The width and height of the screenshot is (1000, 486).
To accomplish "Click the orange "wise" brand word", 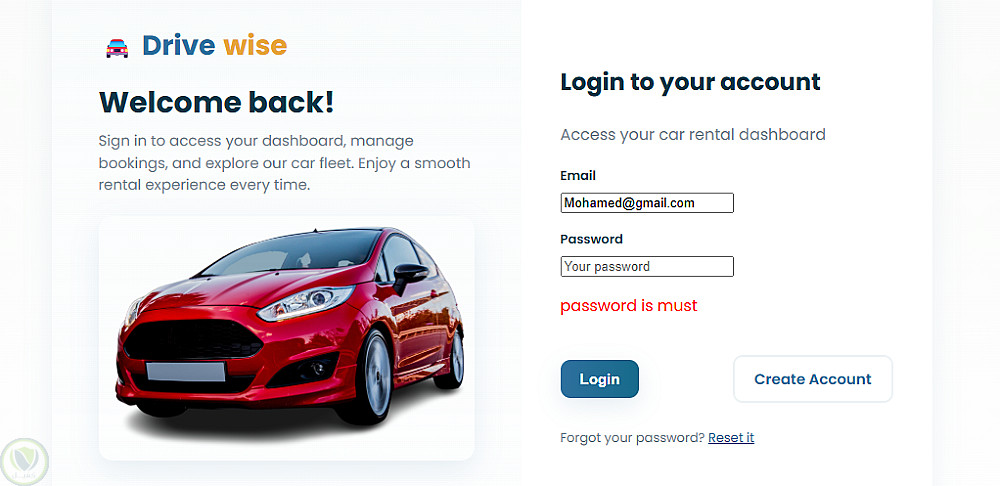I will click(x=255, y=45).
